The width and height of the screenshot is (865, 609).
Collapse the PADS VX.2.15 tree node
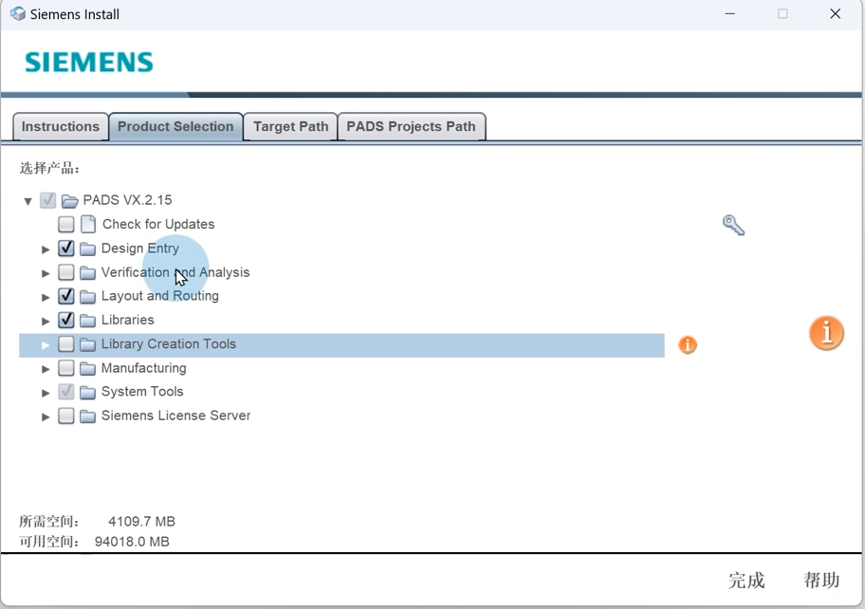click(28, 201)
